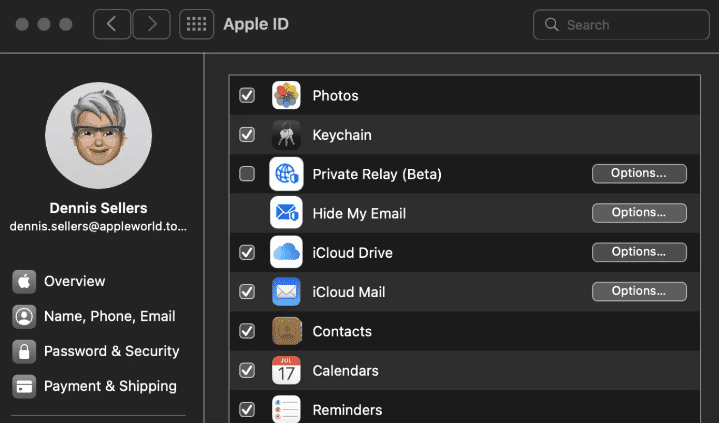Uncheck the Photos checkbox
Screen dimensions: 719x423
247,96
